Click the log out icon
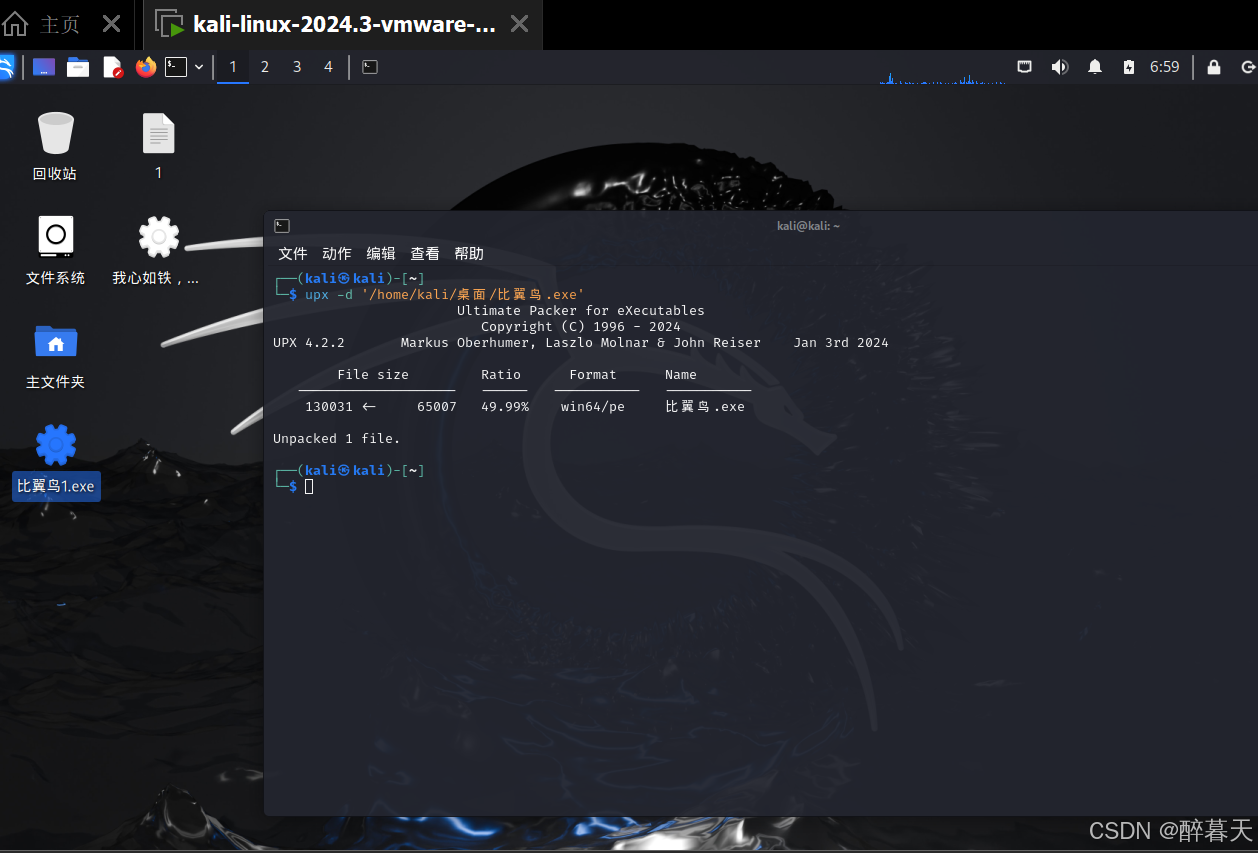The width and height of the screenshot is (1258, 853). (x=1248, y=67)
